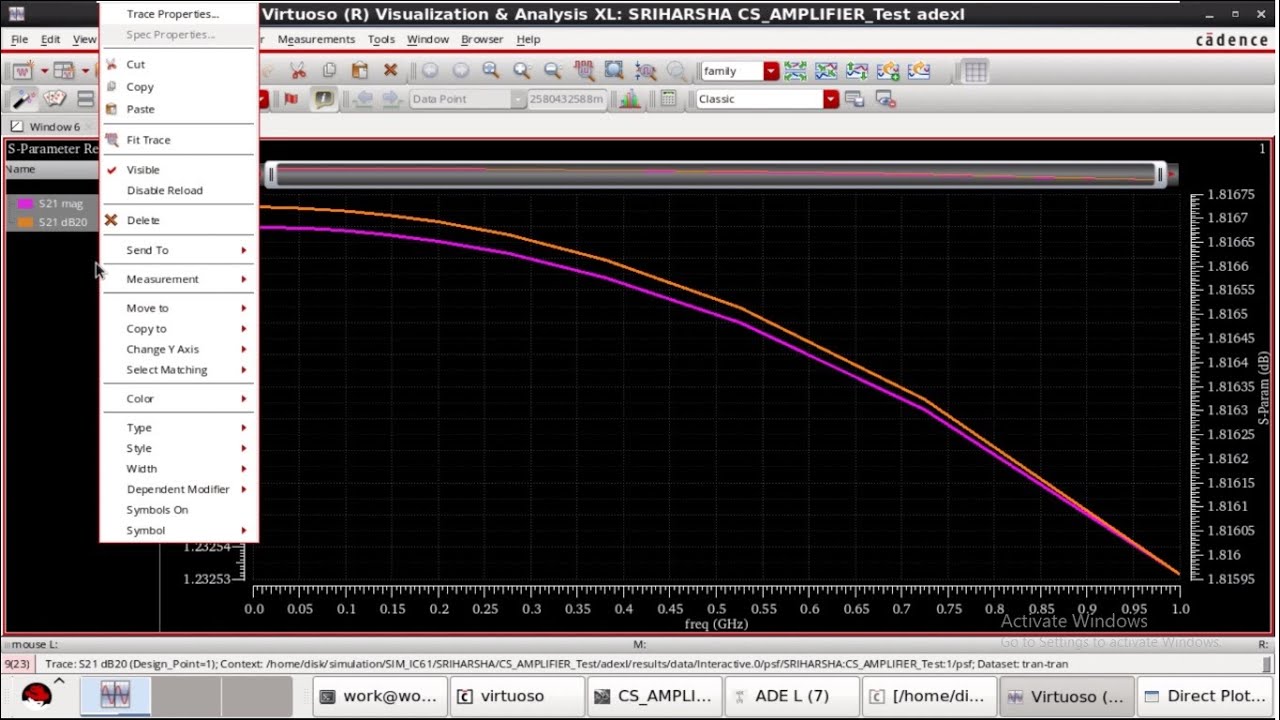Click the playing cards icon in toolbar
Screen dimensions: 1280x720
click(54, 99)
